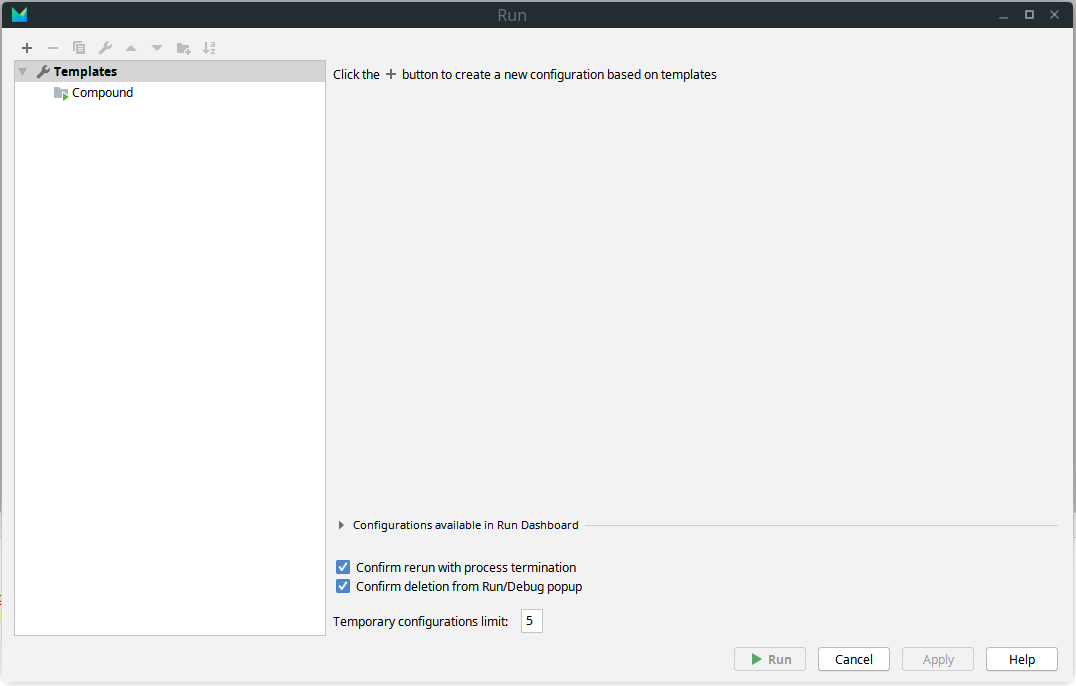Screen dimensions: 1076x686
Task: Click the Compound folder icon in tree
Action: click(x=61, y=93)
